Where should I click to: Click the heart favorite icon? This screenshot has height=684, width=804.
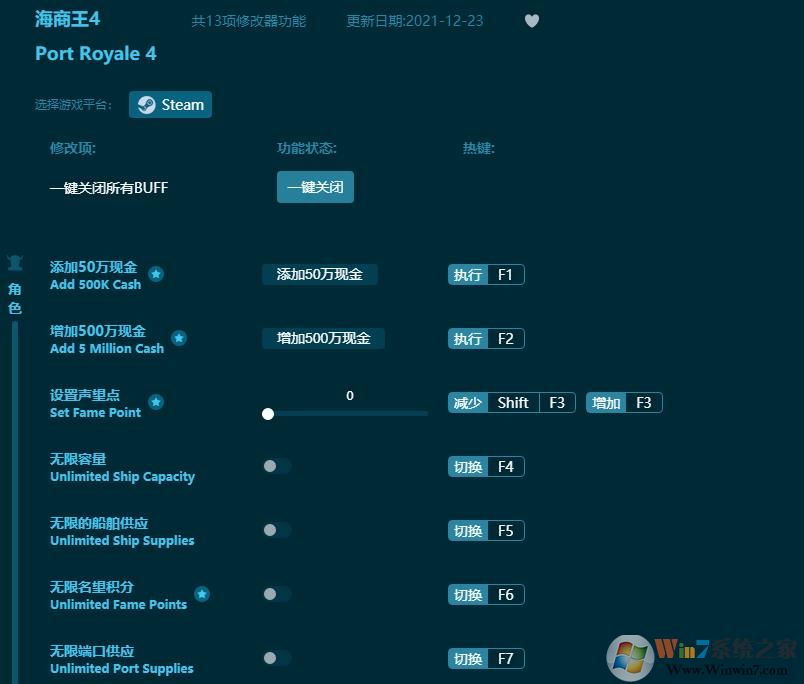pos(532,21)
